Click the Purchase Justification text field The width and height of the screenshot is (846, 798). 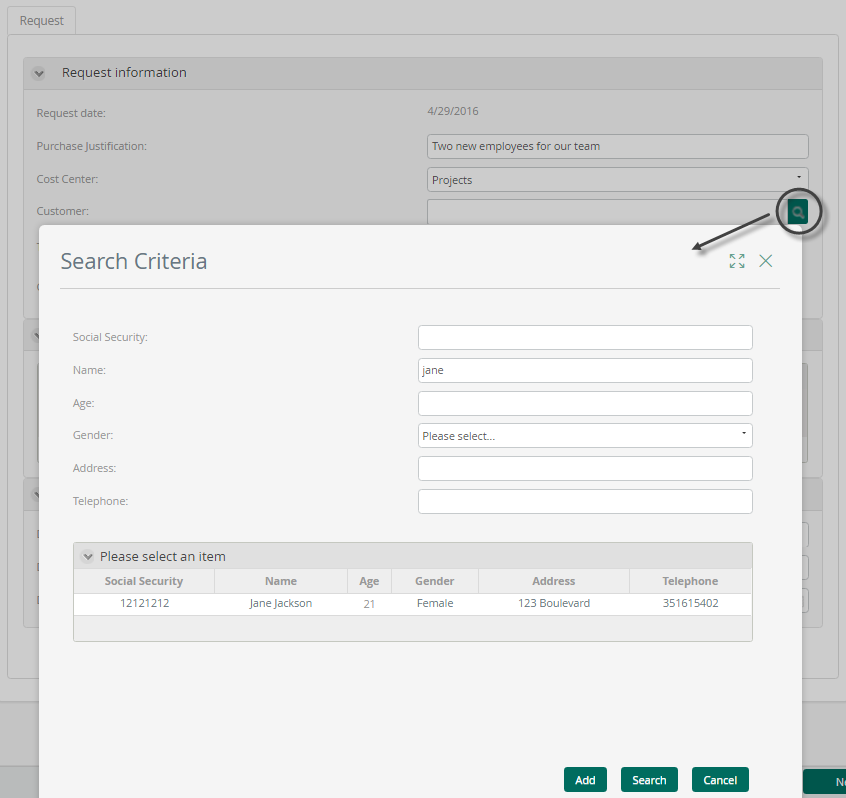coord(617,146)
